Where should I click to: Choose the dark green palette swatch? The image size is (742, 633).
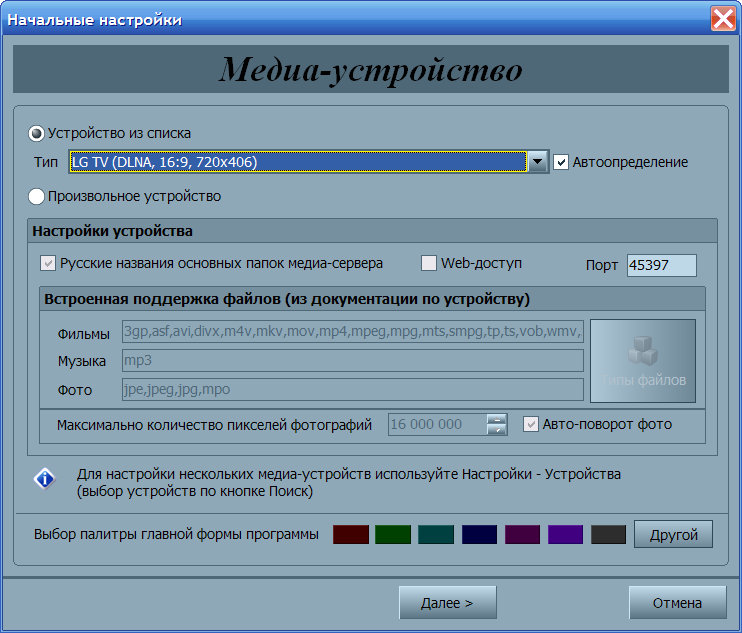pos(393,535)
